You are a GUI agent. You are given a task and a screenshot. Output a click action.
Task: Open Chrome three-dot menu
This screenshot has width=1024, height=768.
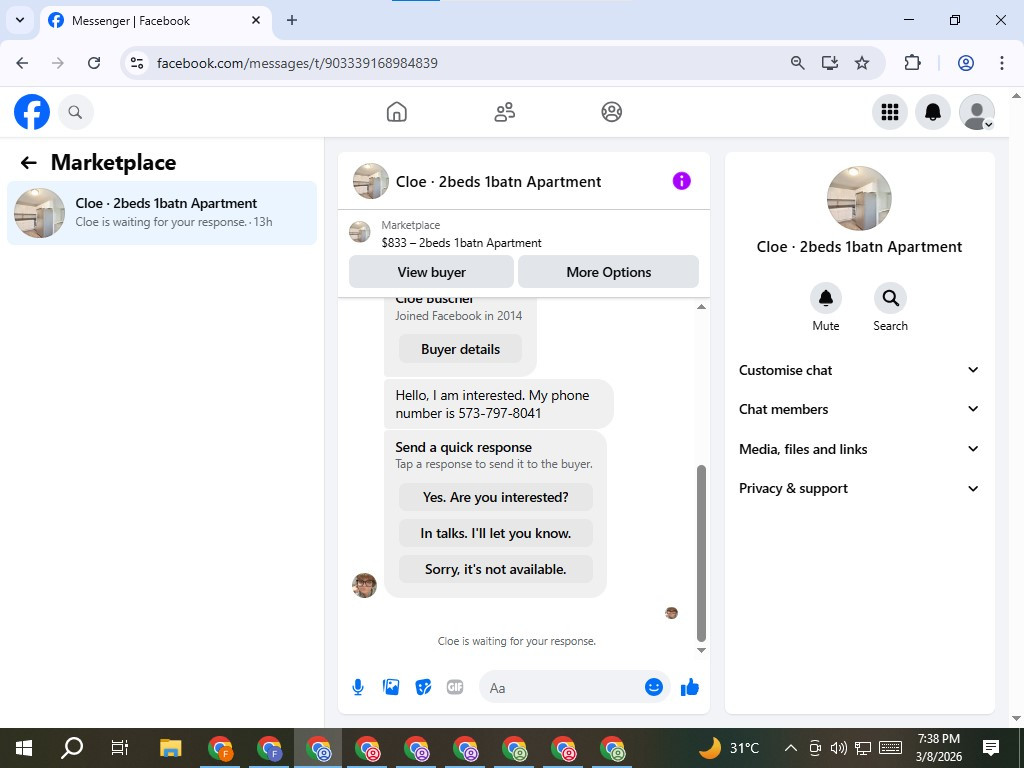1002,63
